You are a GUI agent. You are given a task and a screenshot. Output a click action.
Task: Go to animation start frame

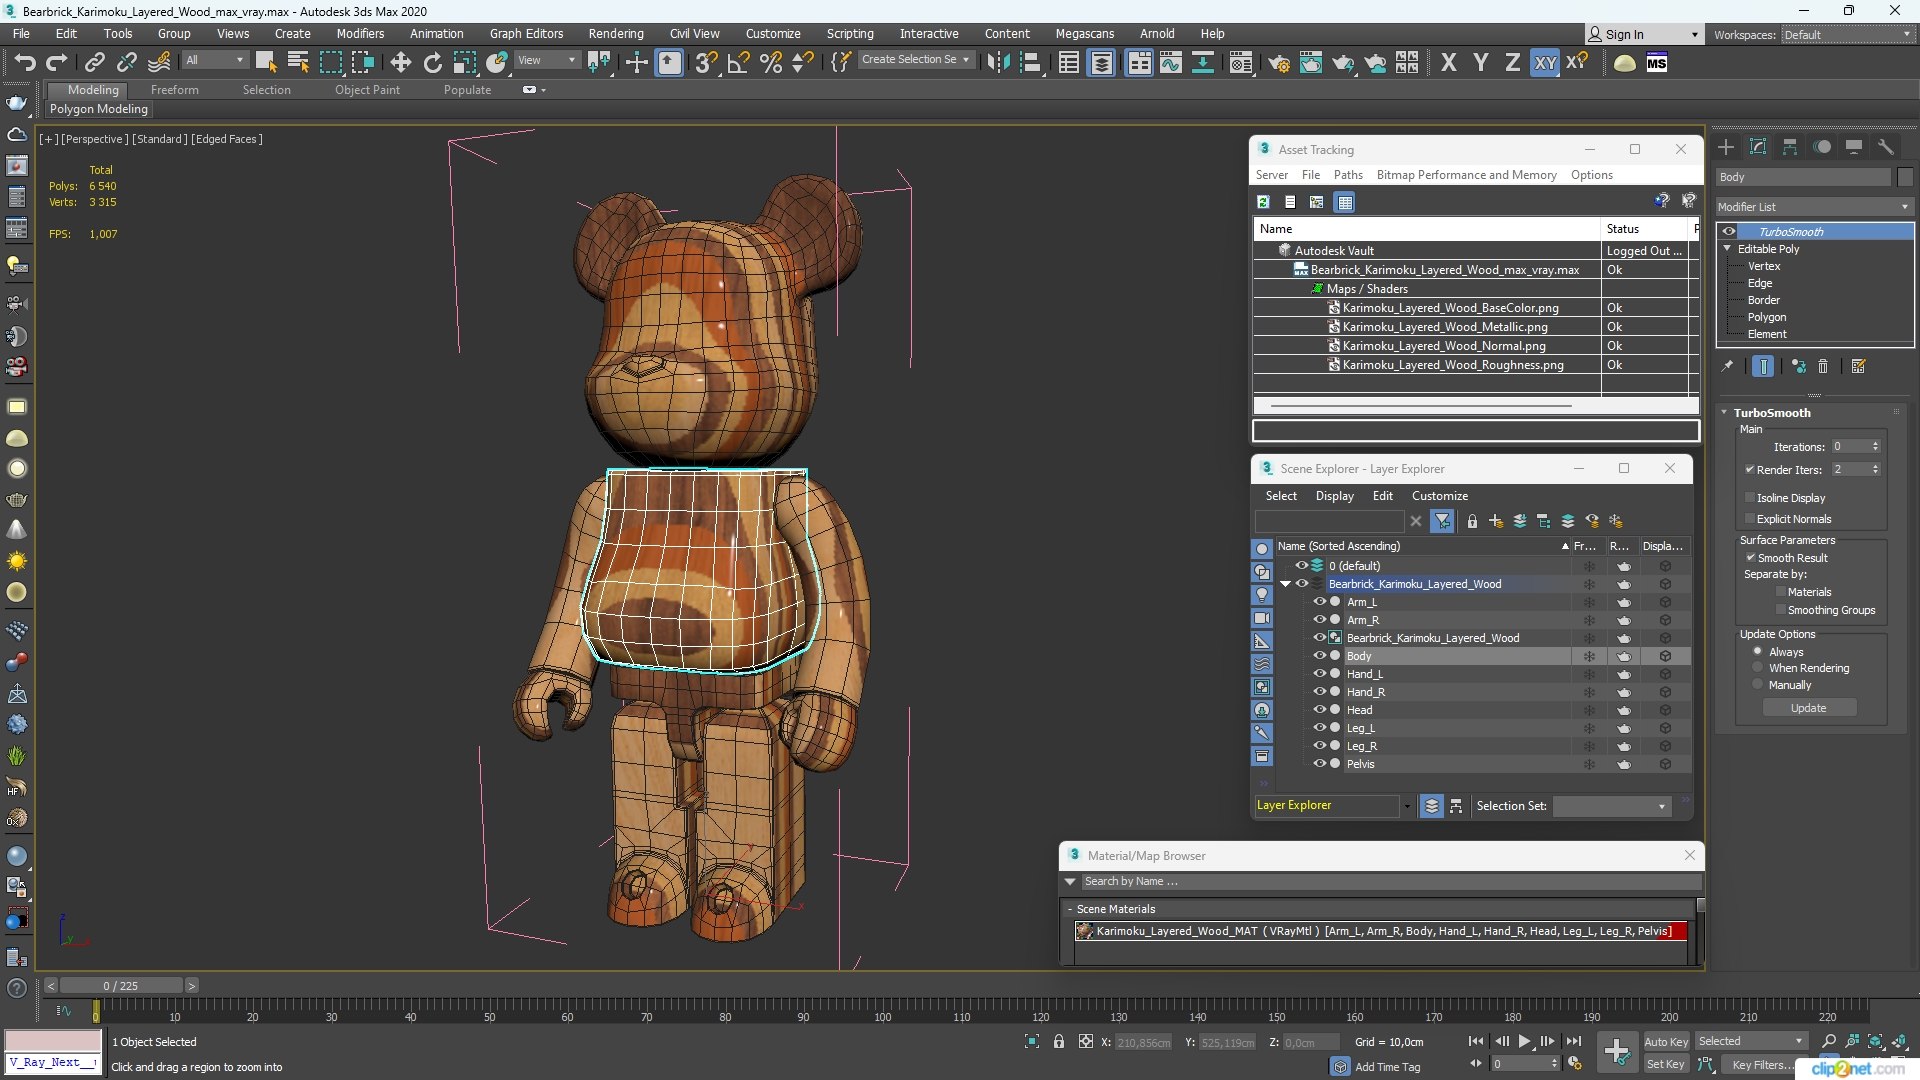point(1476,1041)
